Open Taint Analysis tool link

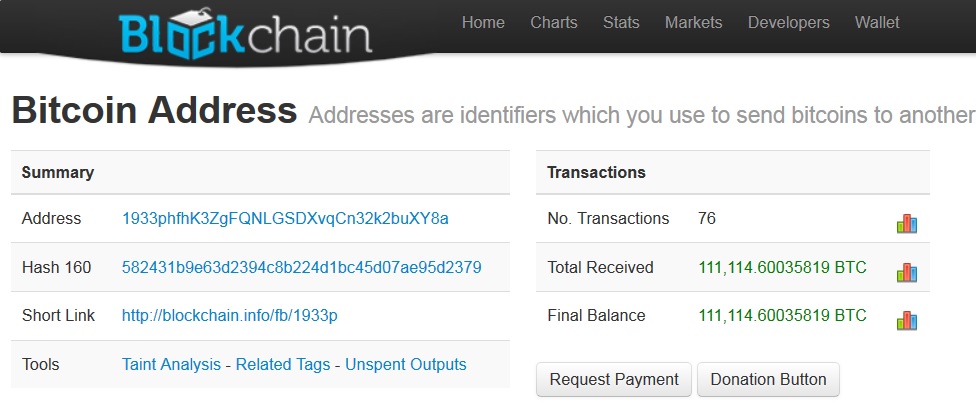[171, 364]
